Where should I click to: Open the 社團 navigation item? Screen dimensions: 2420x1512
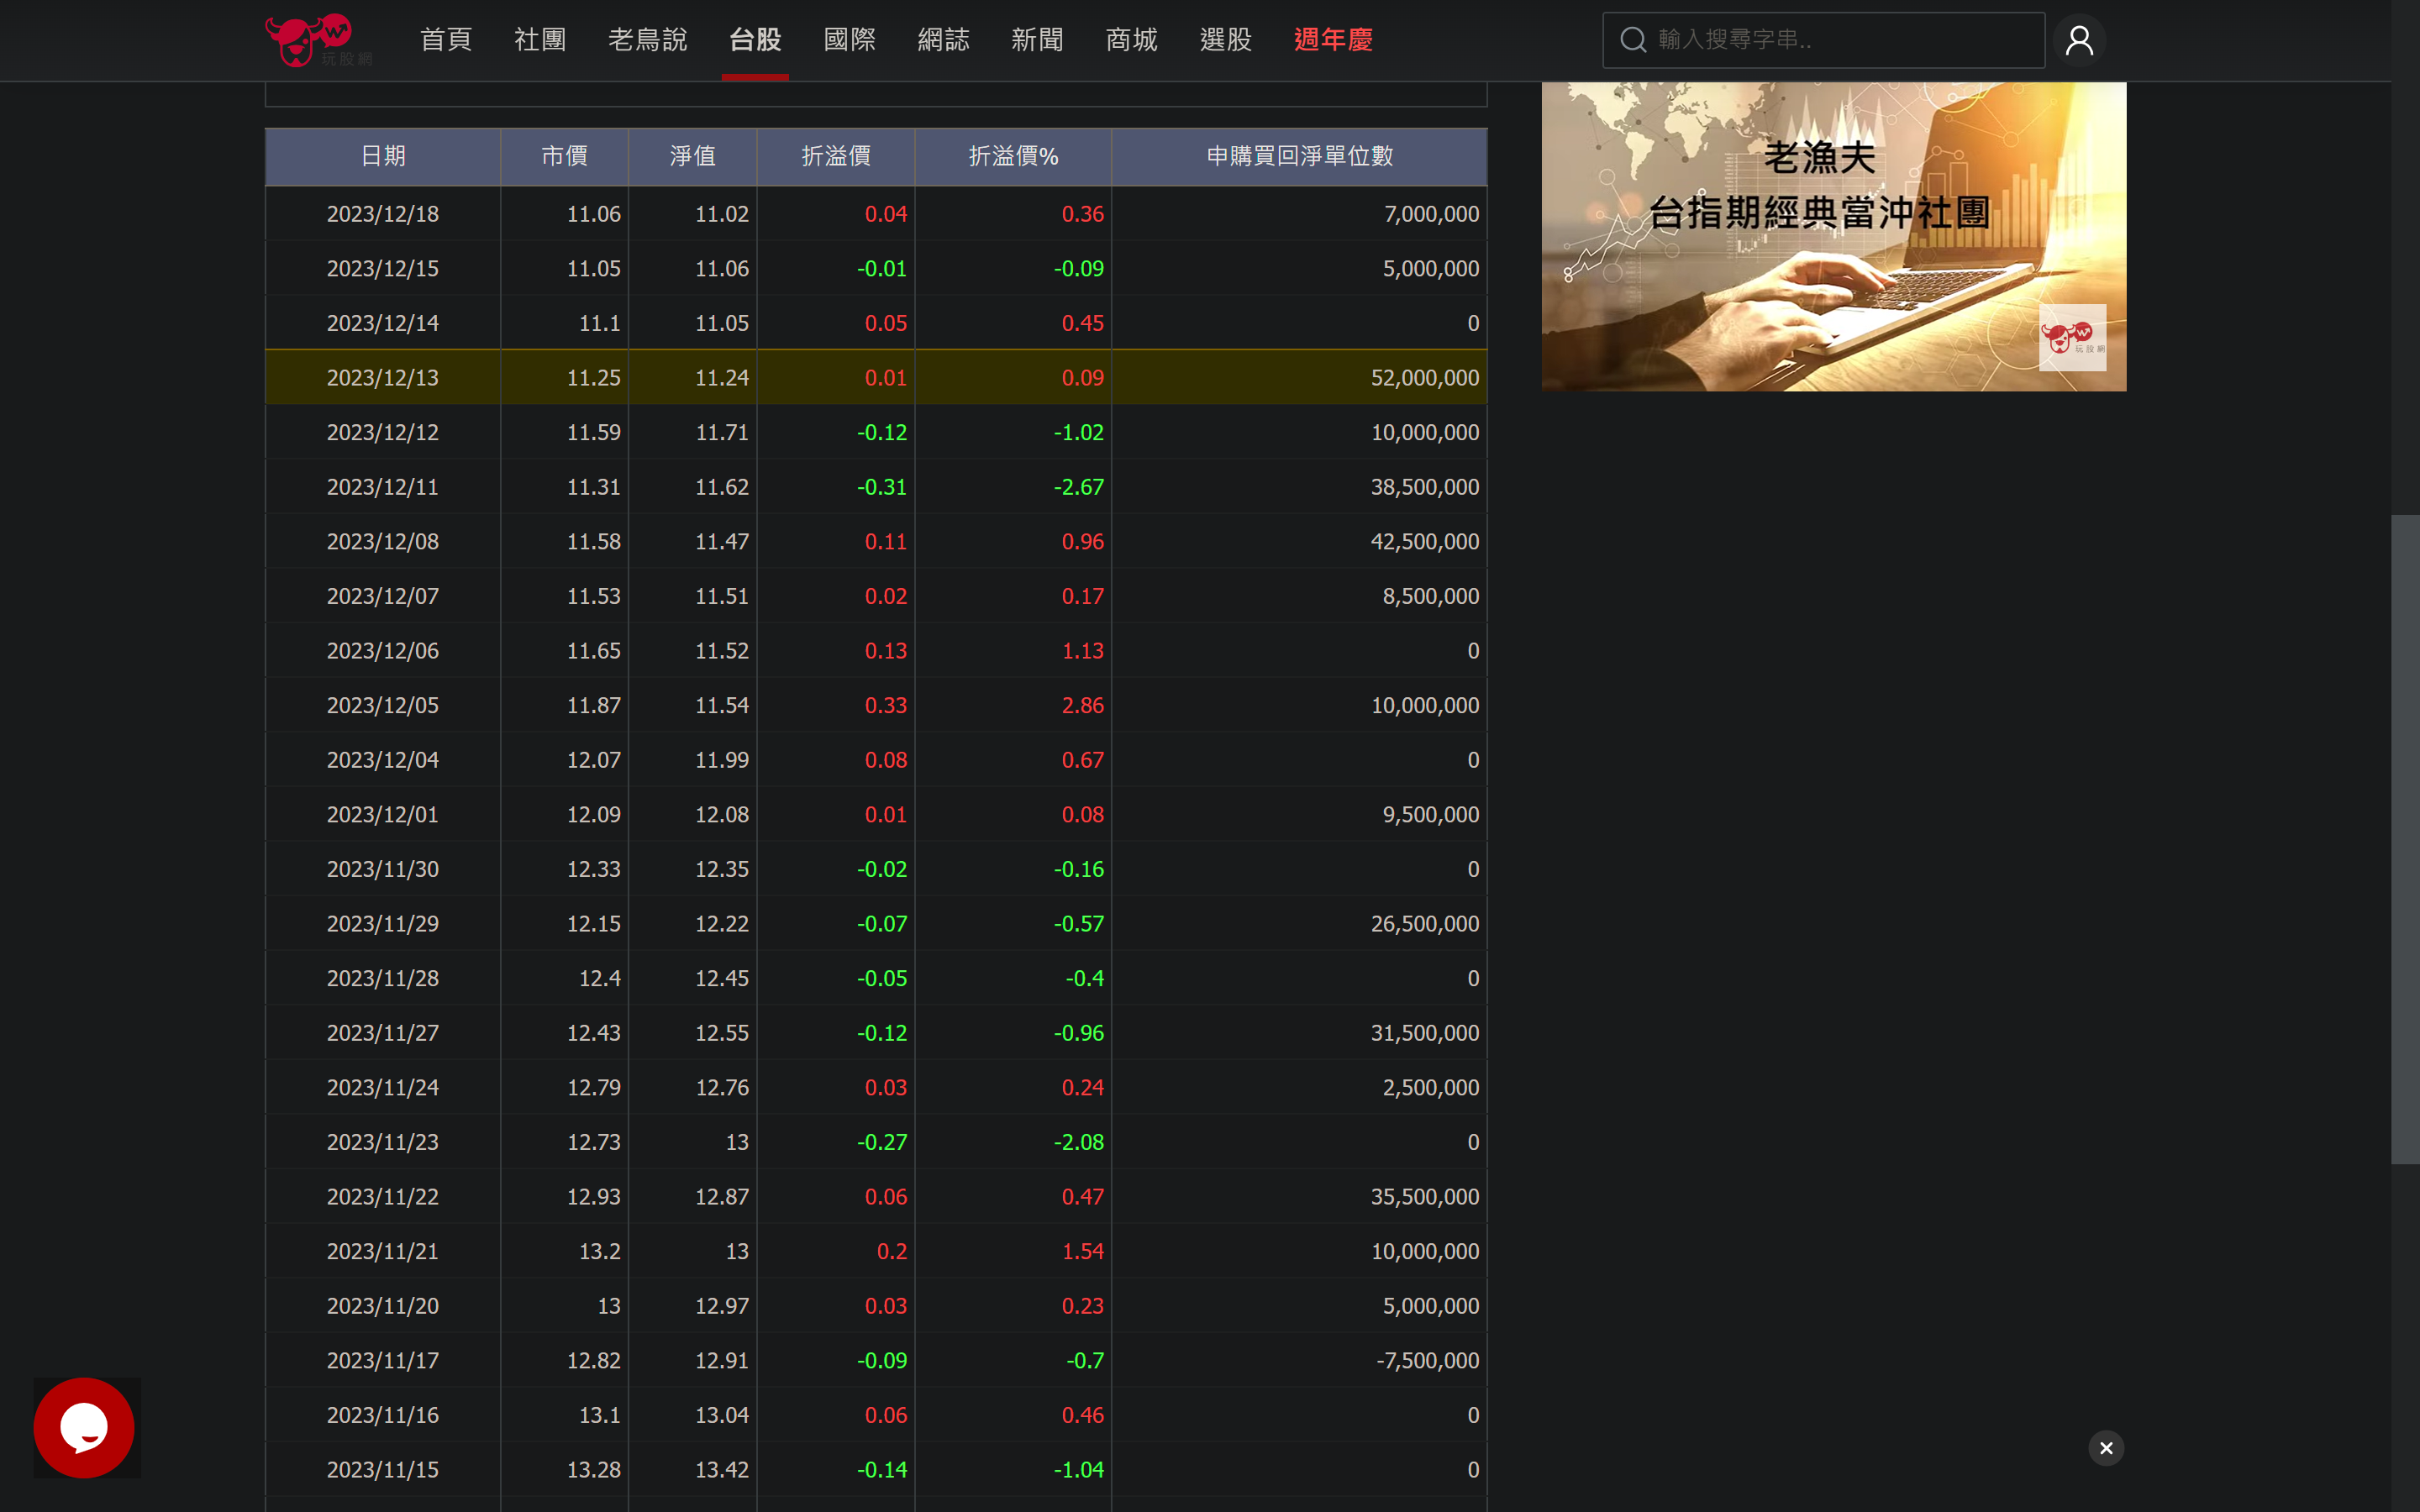(540, 40)
